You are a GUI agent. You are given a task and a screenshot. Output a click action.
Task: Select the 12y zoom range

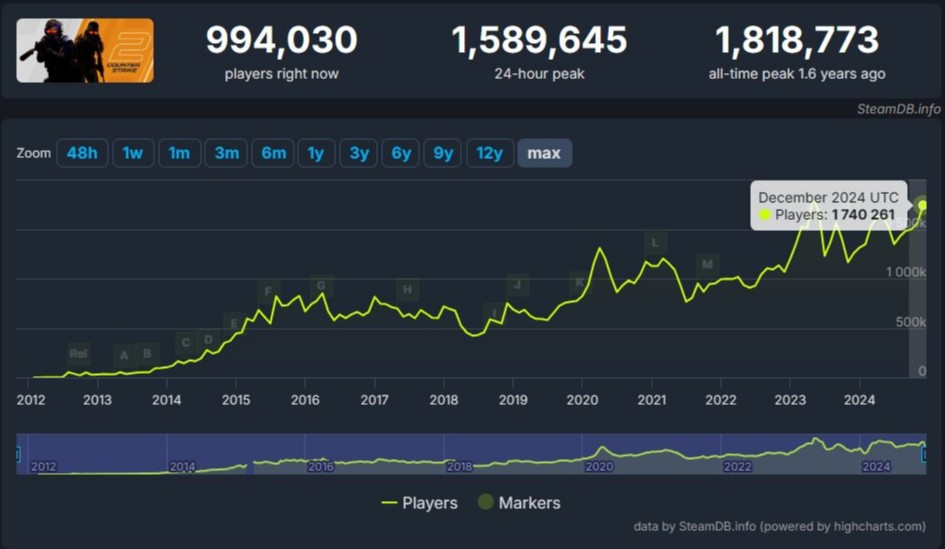point(489,153)
